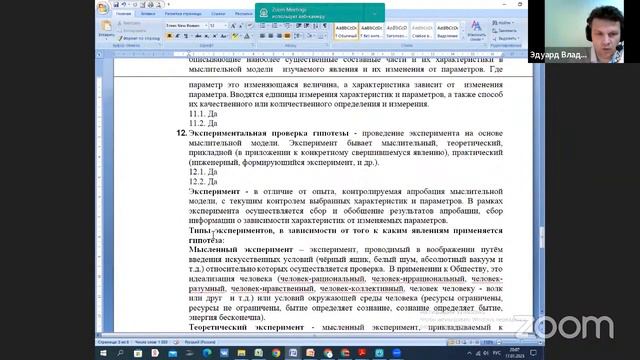Clear formatting with the eraser icon

250,26
